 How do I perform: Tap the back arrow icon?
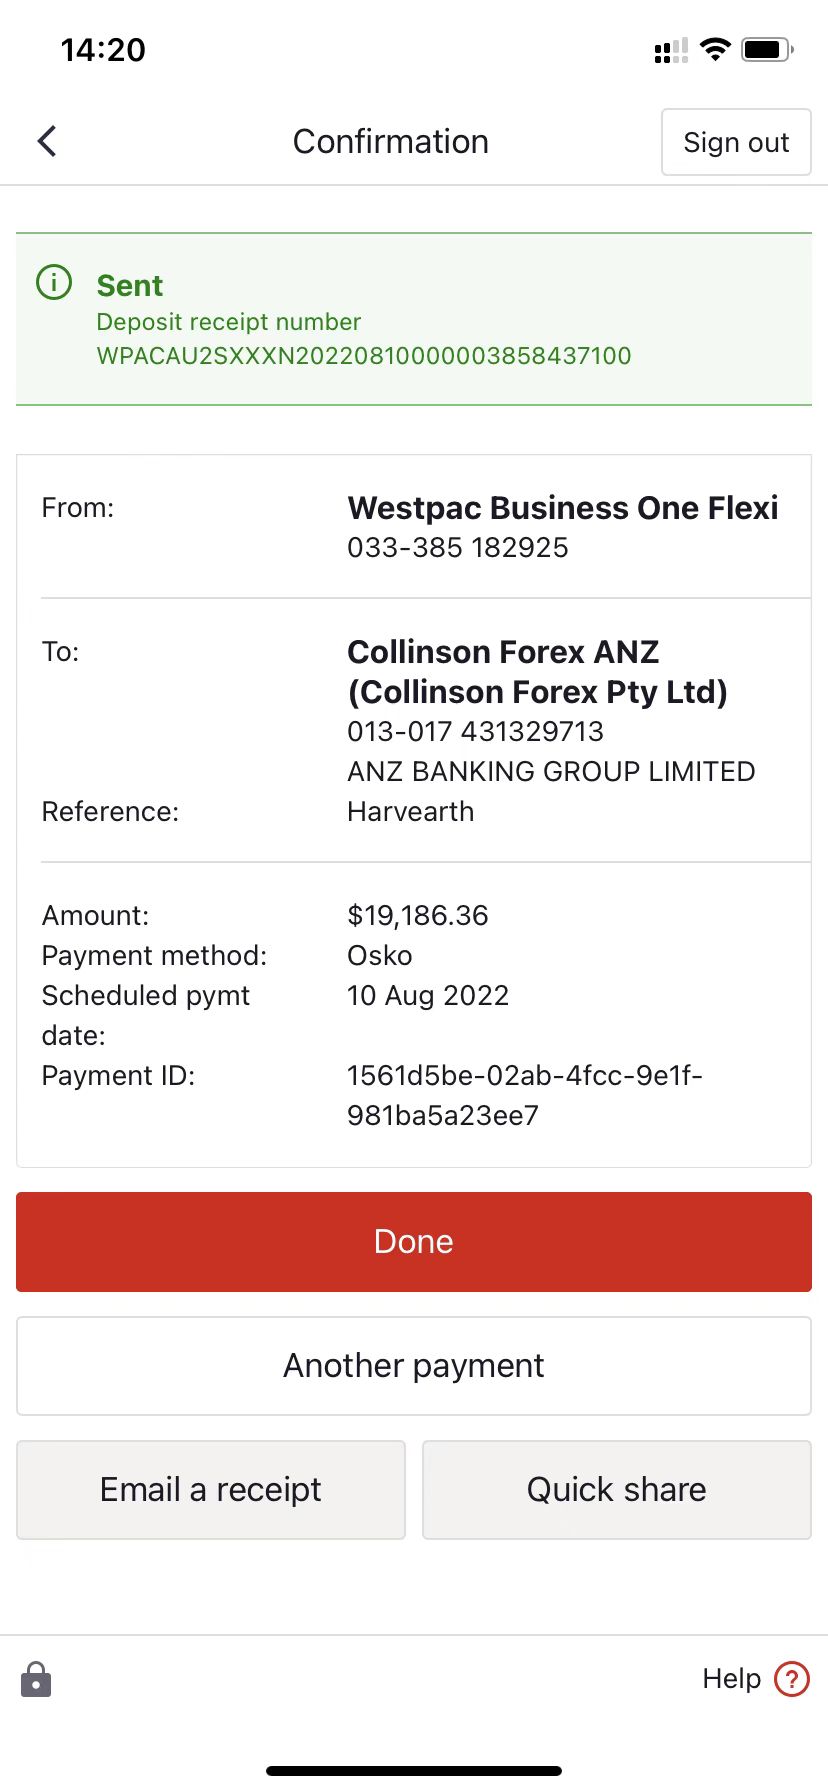(x=47, y=141)
